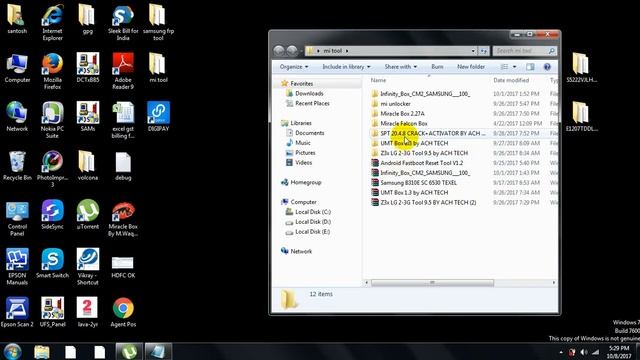
Task: Create a New folder
Action: tap(471, 67)
